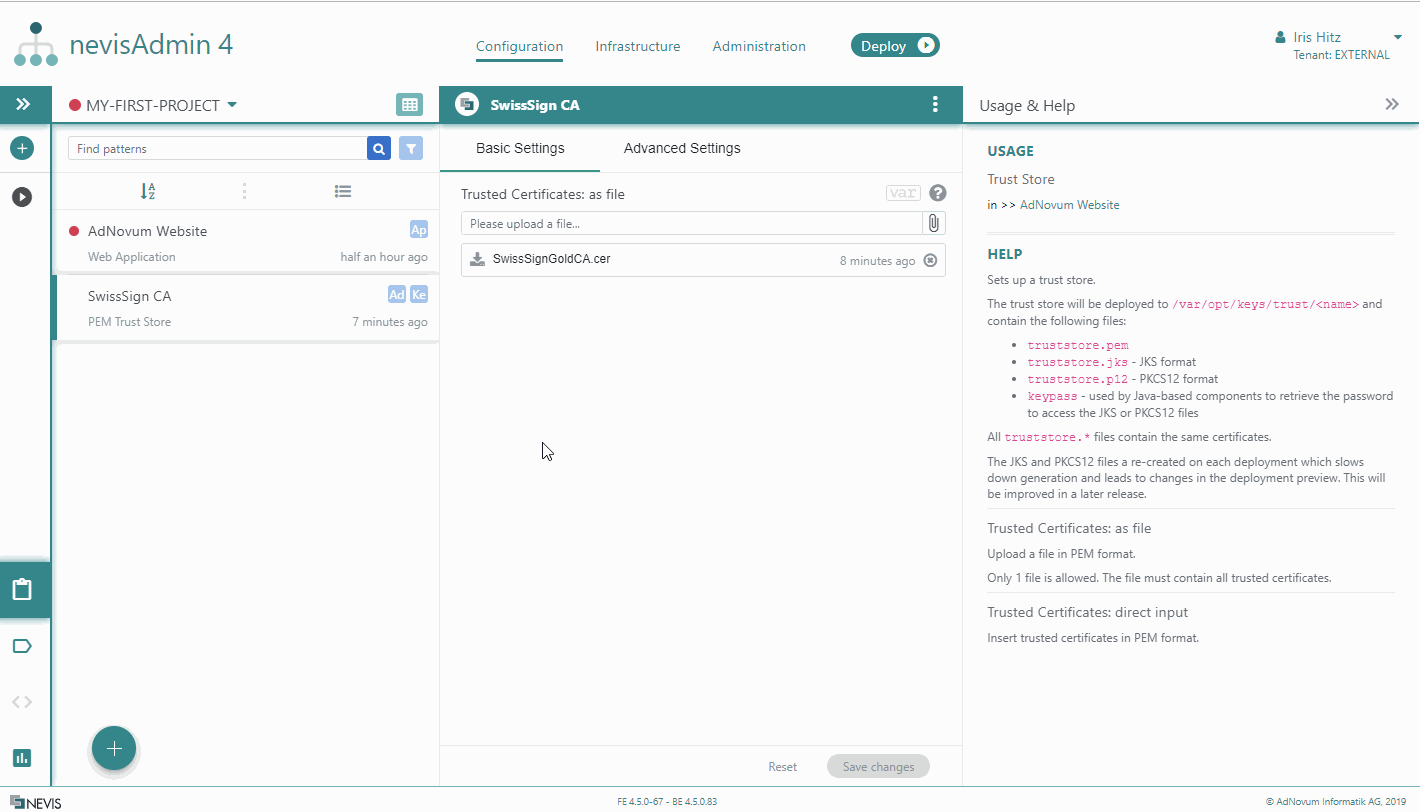
Task: Click the Ap badge on AdNovum Website
Action: click(x=419, y=230)
